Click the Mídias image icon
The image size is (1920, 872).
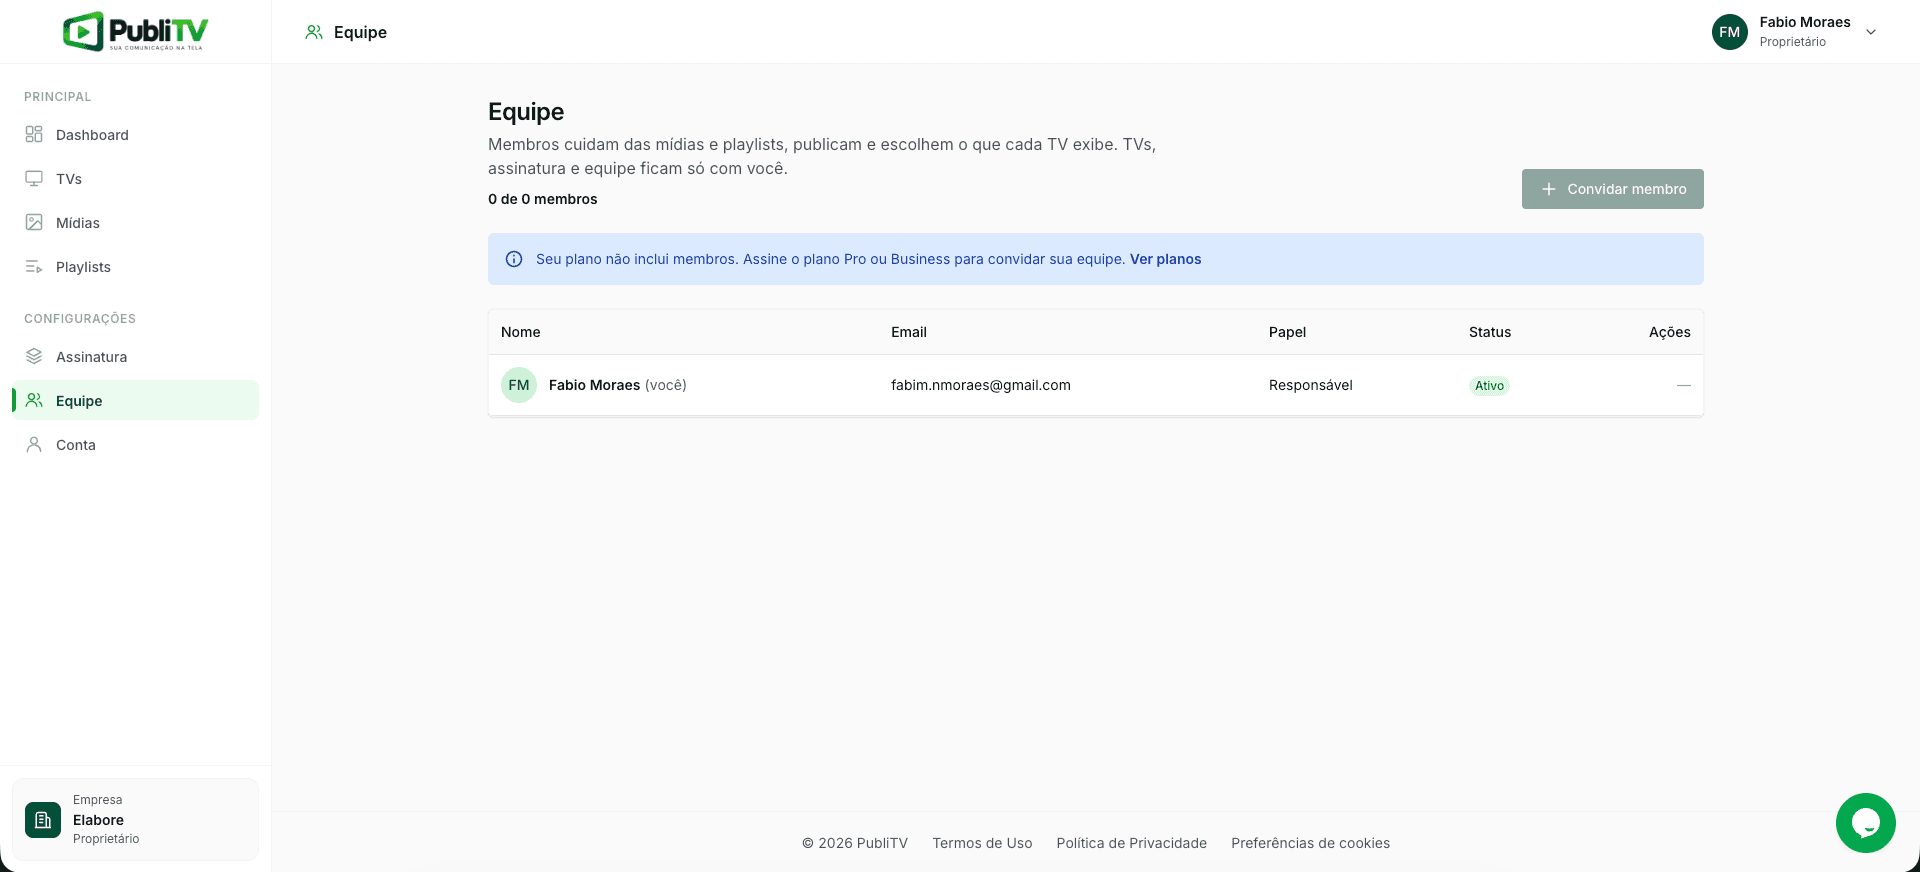[34, 222]
